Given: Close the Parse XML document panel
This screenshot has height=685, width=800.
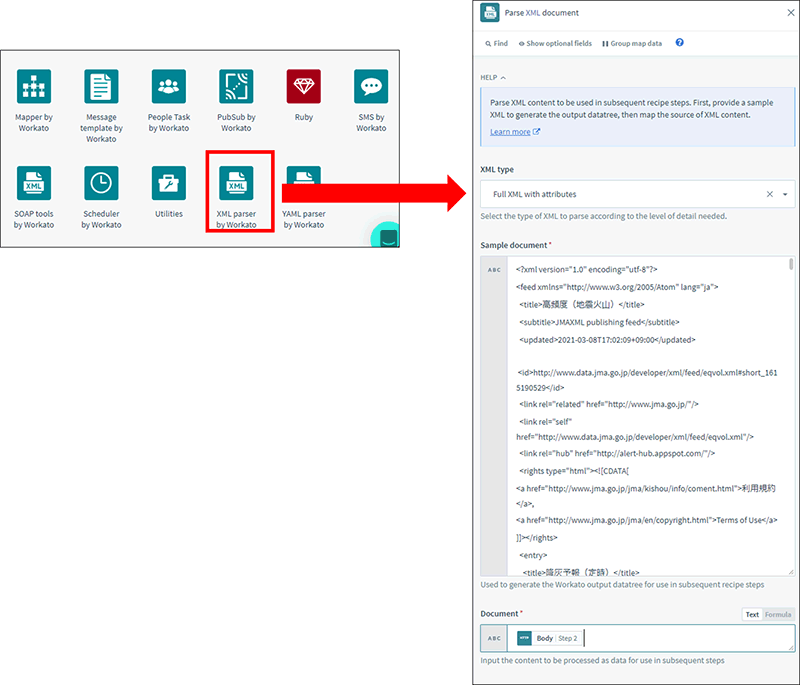Looking at the screenshot, I should tap(791, 13).
